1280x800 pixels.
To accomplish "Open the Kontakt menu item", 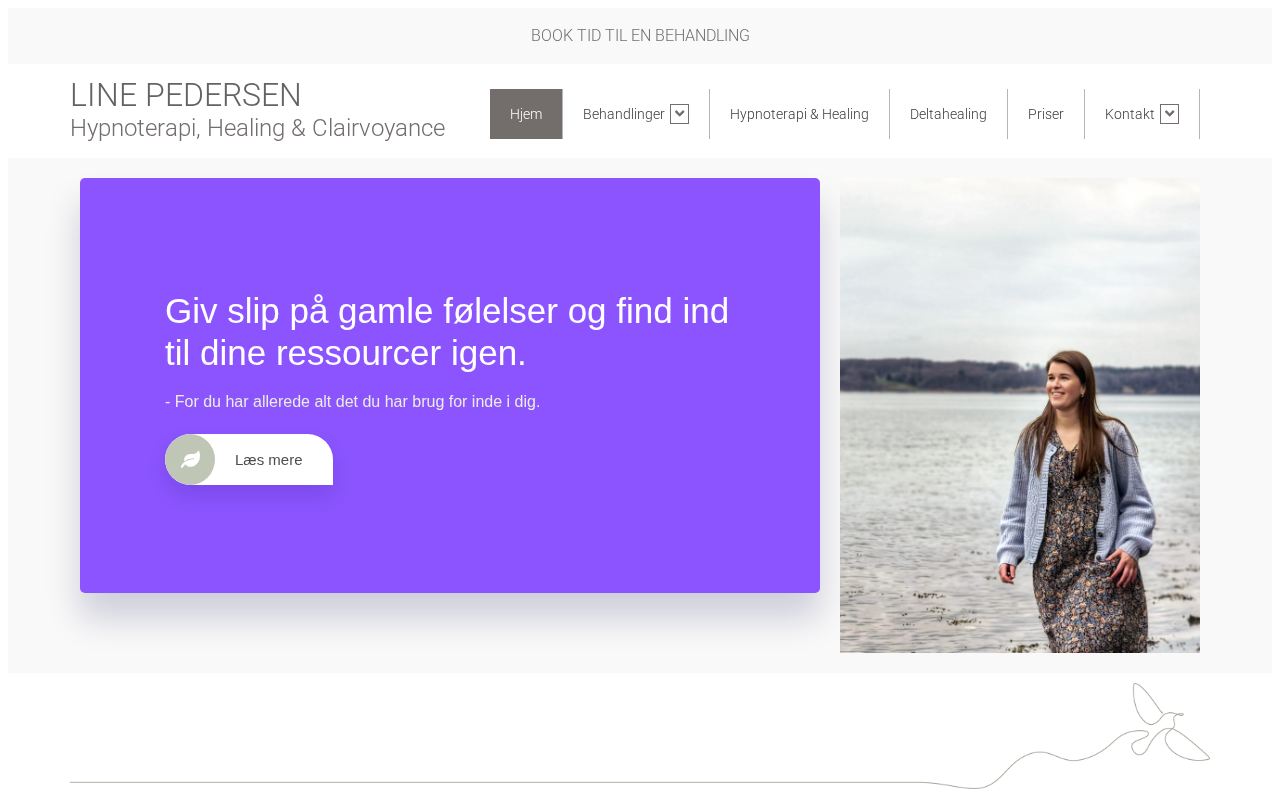I will coord(1130,114).
